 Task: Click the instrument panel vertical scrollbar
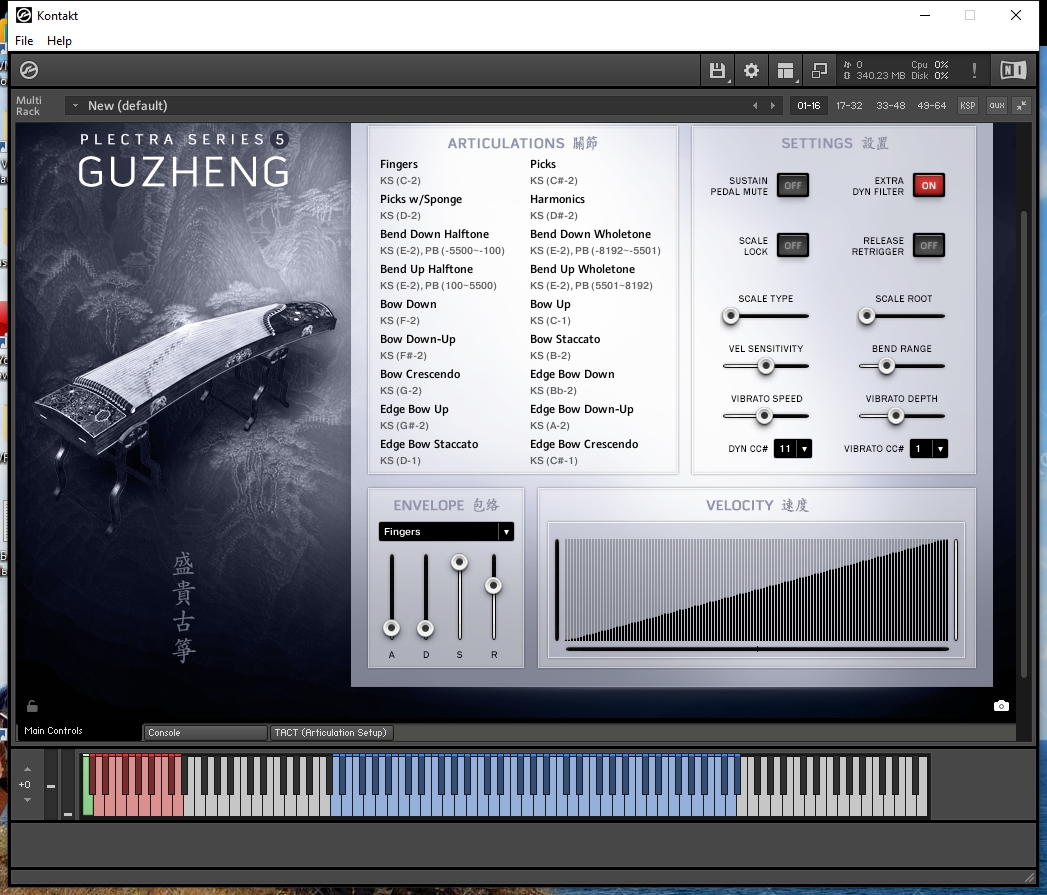[1024, 444]
